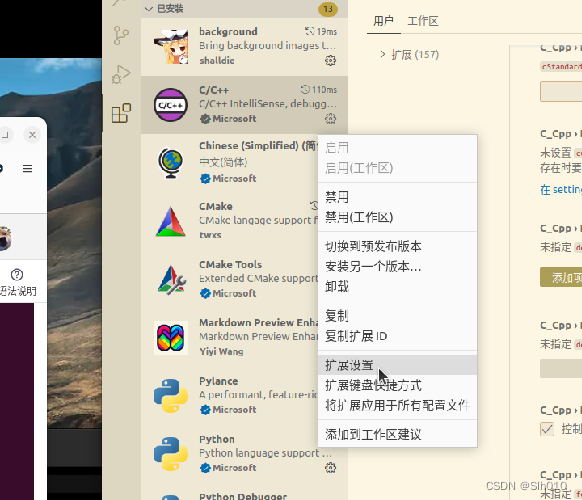The image size is (582, 500).
Task: Choose 卸载 in context menu
Action: tap(398, 287)
